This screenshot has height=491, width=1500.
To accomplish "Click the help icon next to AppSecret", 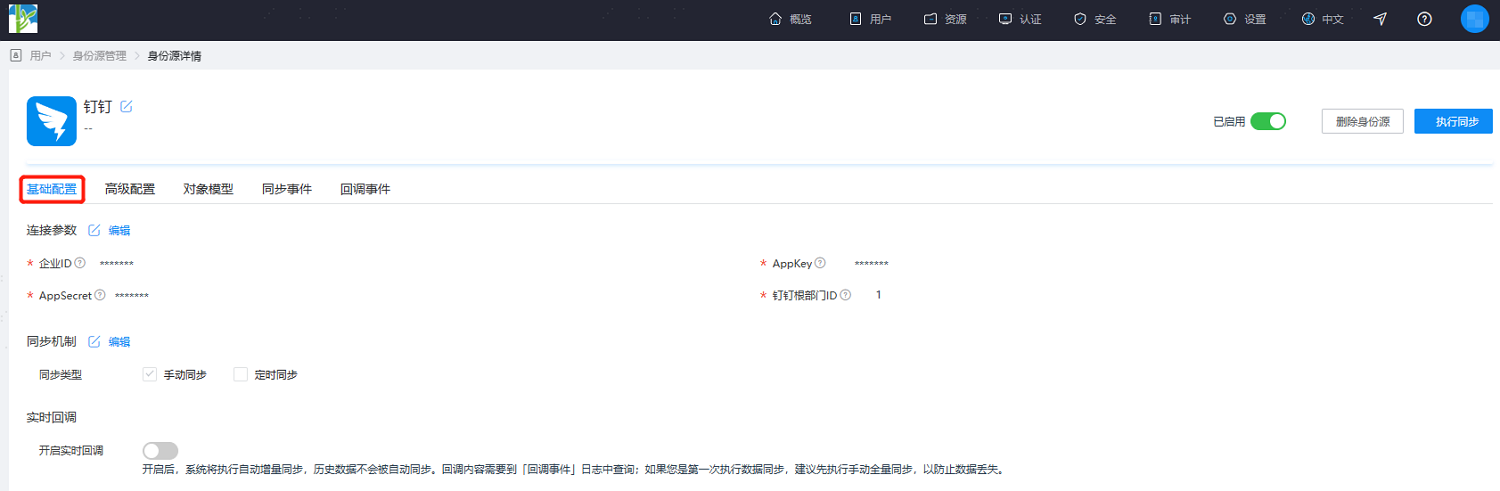I will click(x=100, y=295).
